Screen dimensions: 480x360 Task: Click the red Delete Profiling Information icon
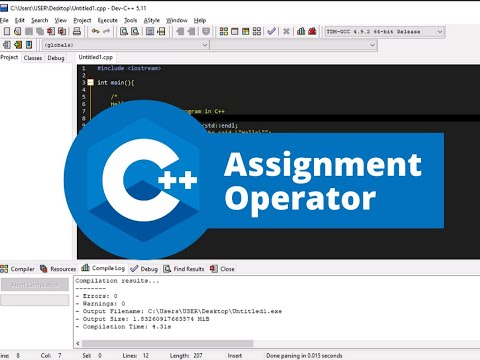tap(312, 31)
